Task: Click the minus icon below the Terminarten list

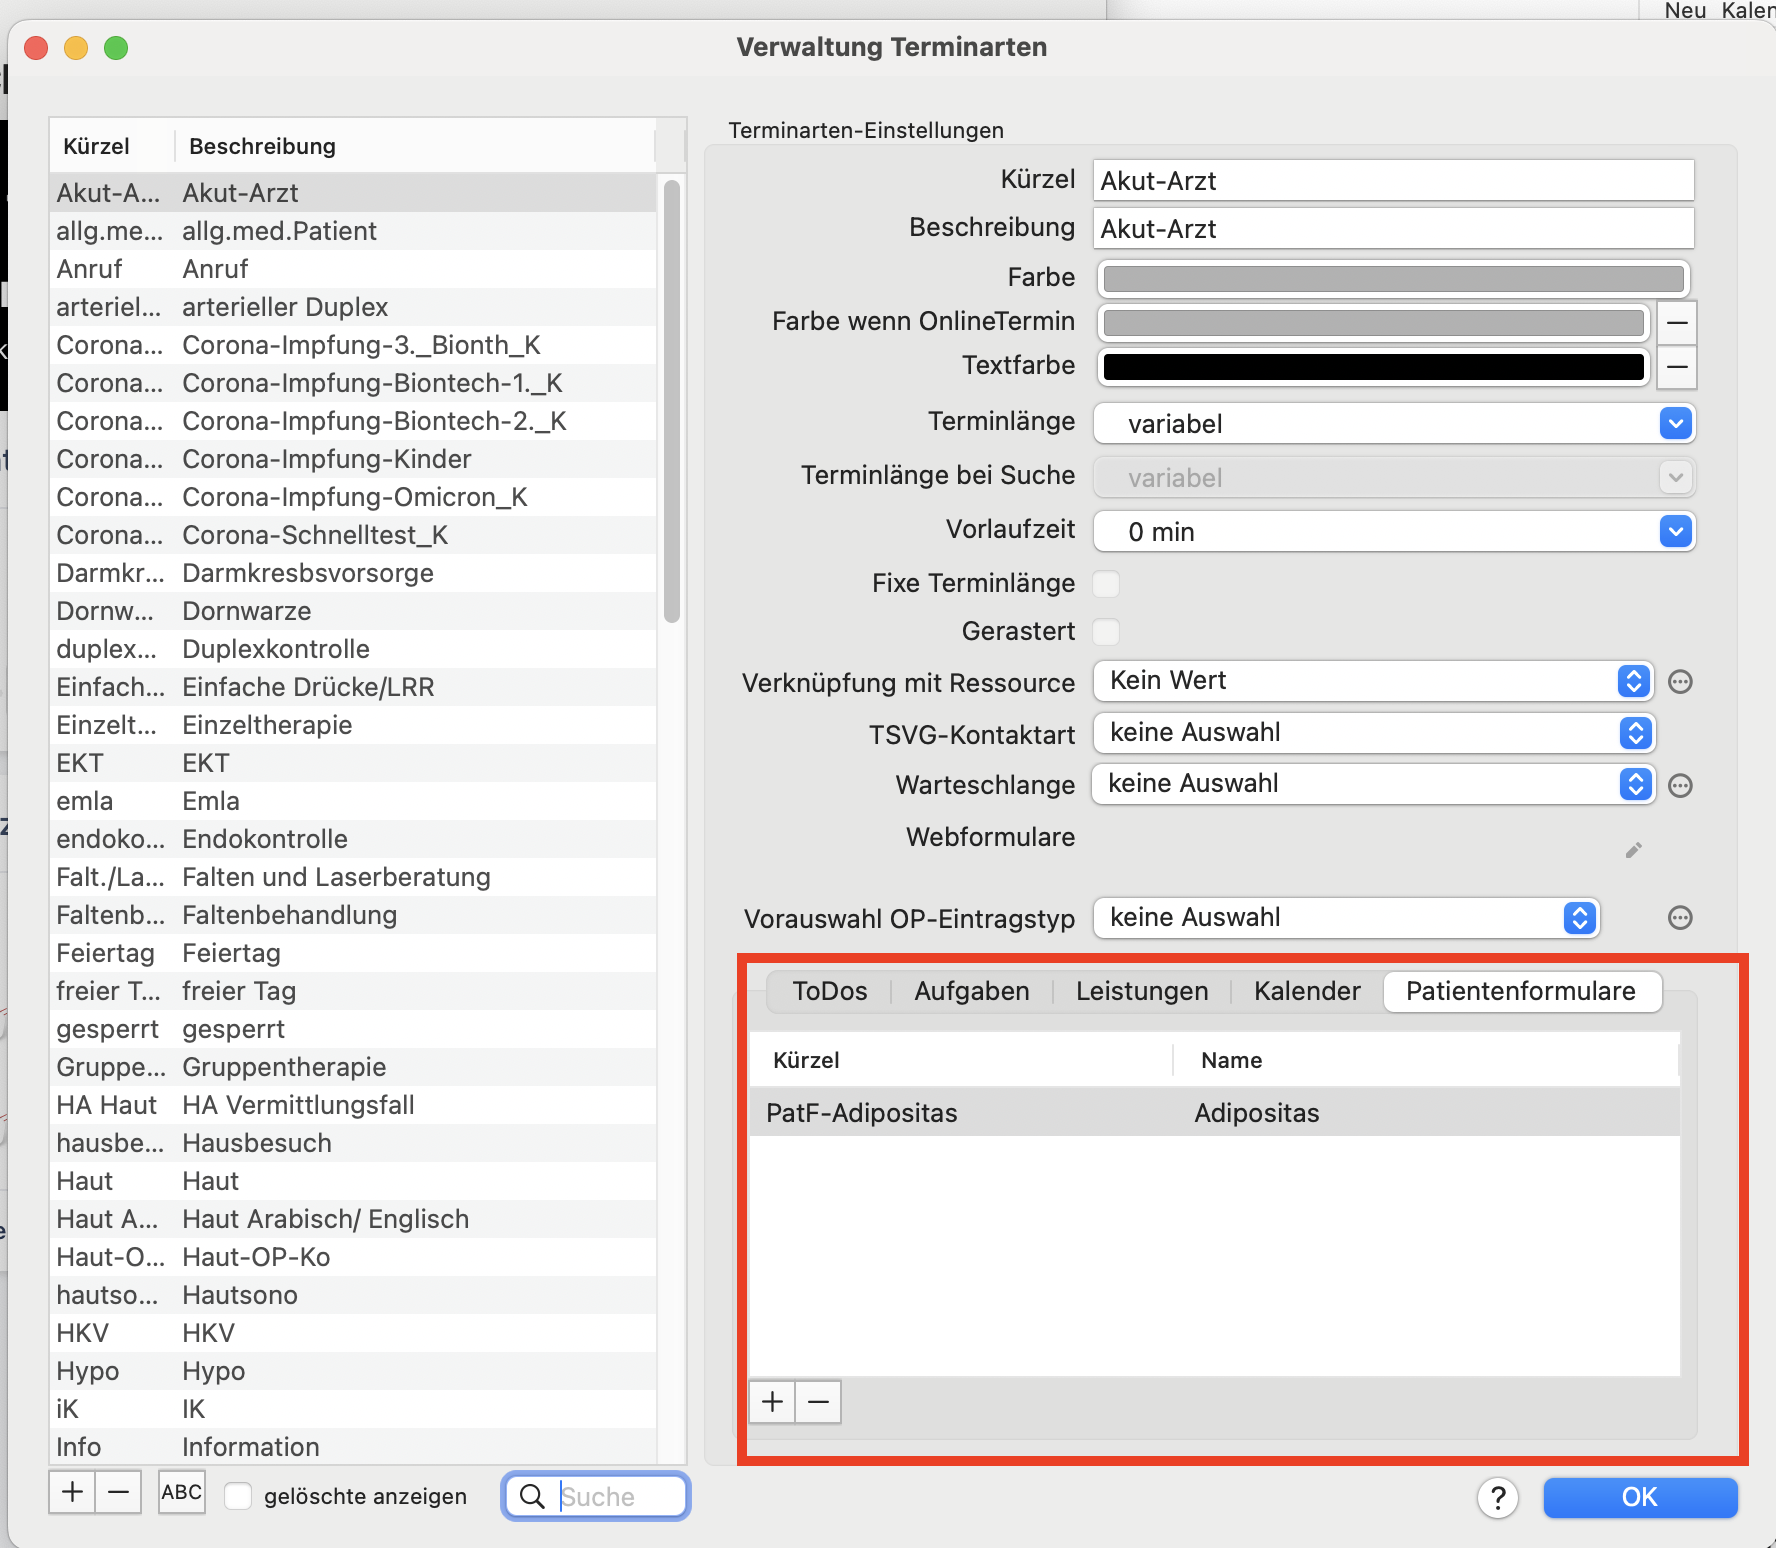Action: [x=118, y=1493]
